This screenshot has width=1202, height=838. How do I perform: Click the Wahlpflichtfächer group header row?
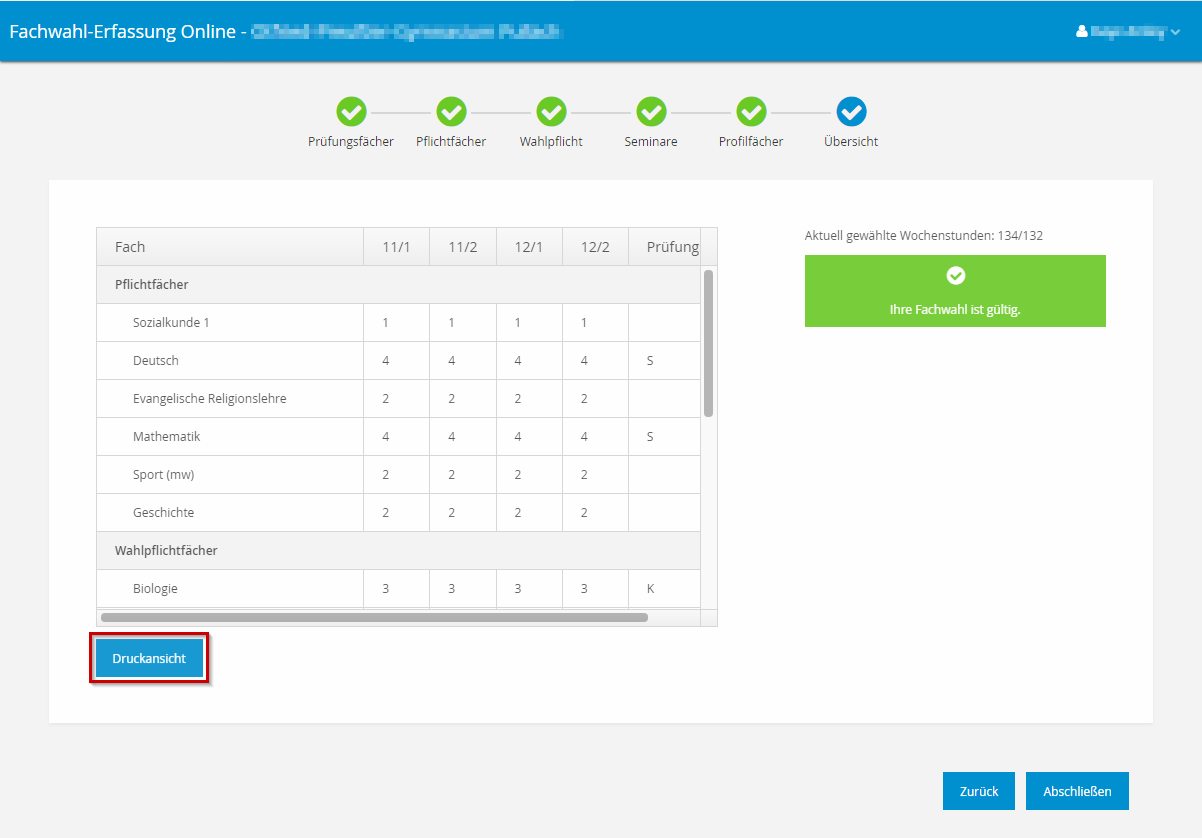click(166, 551)
